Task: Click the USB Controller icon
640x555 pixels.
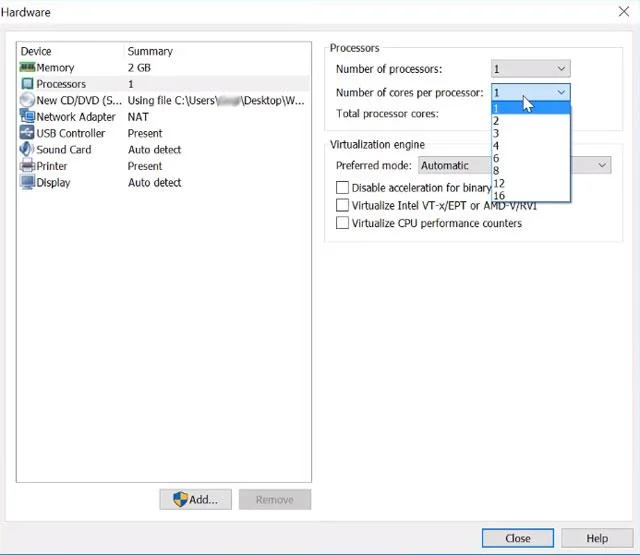Action: coord(27,133)
